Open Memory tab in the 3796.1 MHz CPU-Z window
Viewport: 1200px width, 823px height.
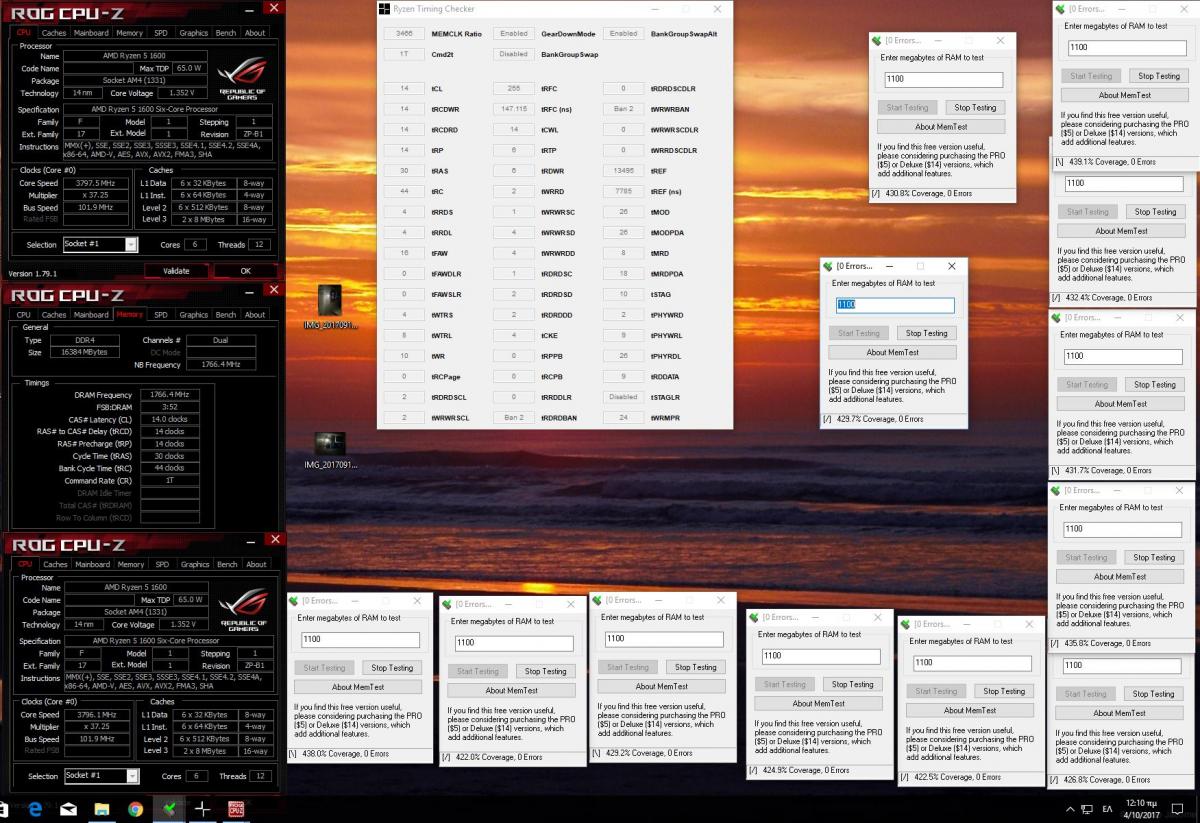(x=131, y=565)
